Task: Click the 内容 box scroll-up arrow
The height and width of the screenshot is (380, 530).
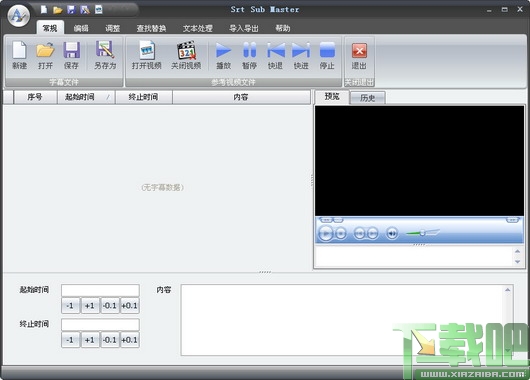Action: (x=507, y=290)
